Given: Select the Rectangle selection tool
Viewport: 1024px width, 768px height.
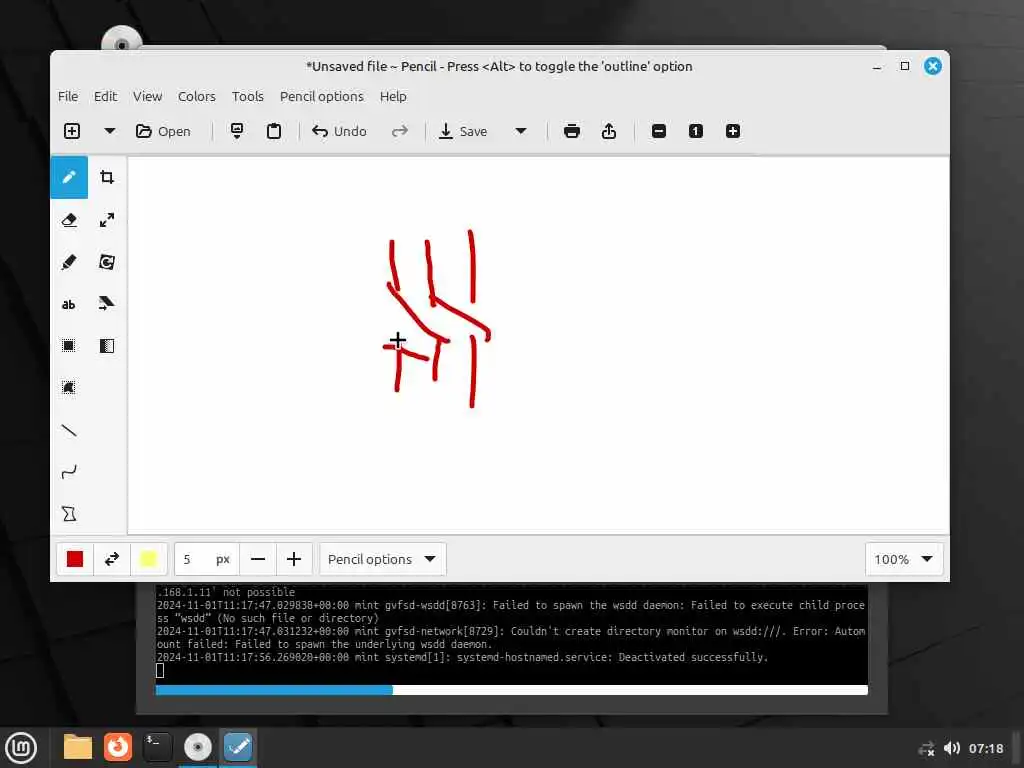Looking at the screenshot, I should point(69,345).
